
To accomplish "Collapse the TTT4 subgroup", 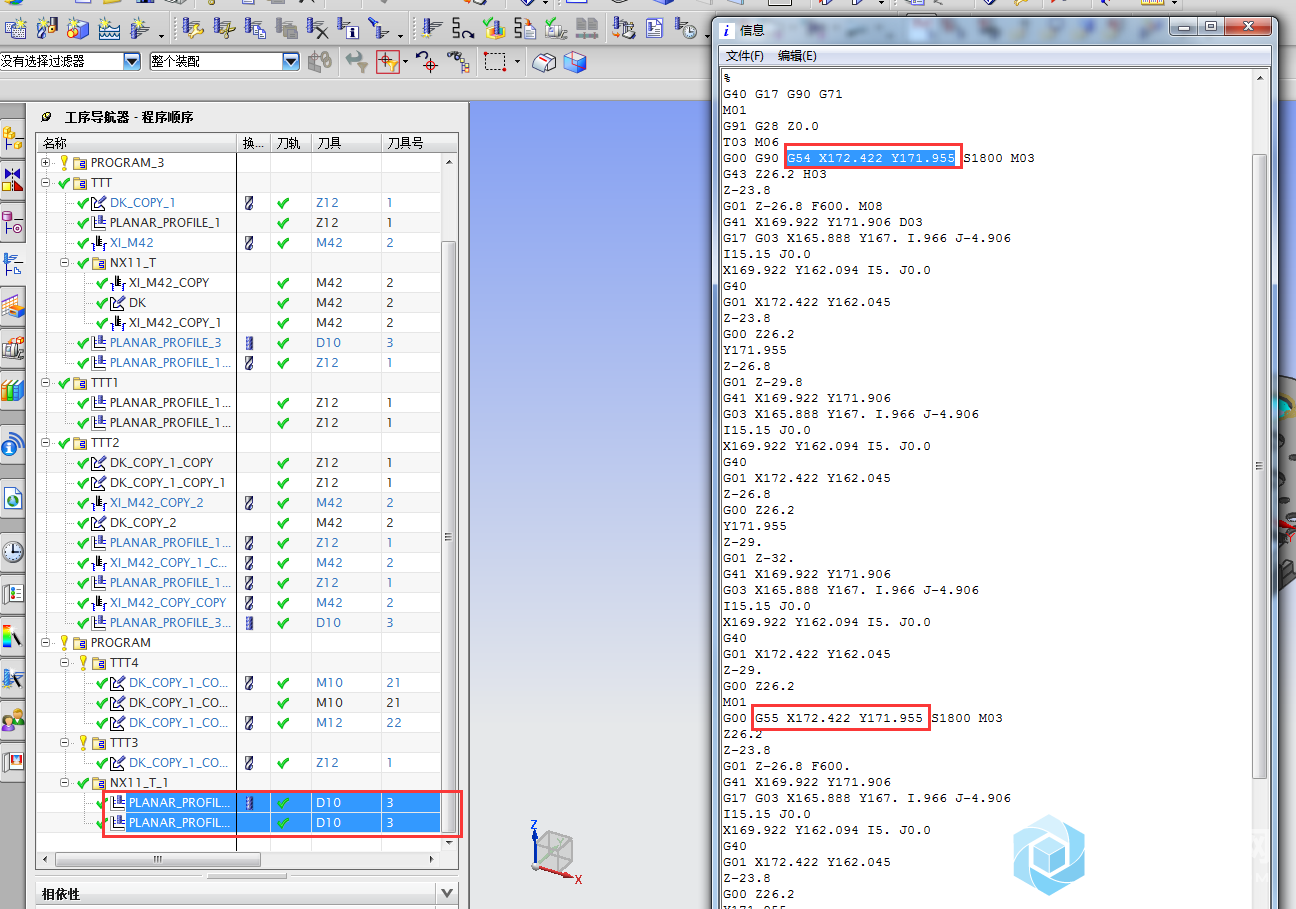I will tap(66, 663).
